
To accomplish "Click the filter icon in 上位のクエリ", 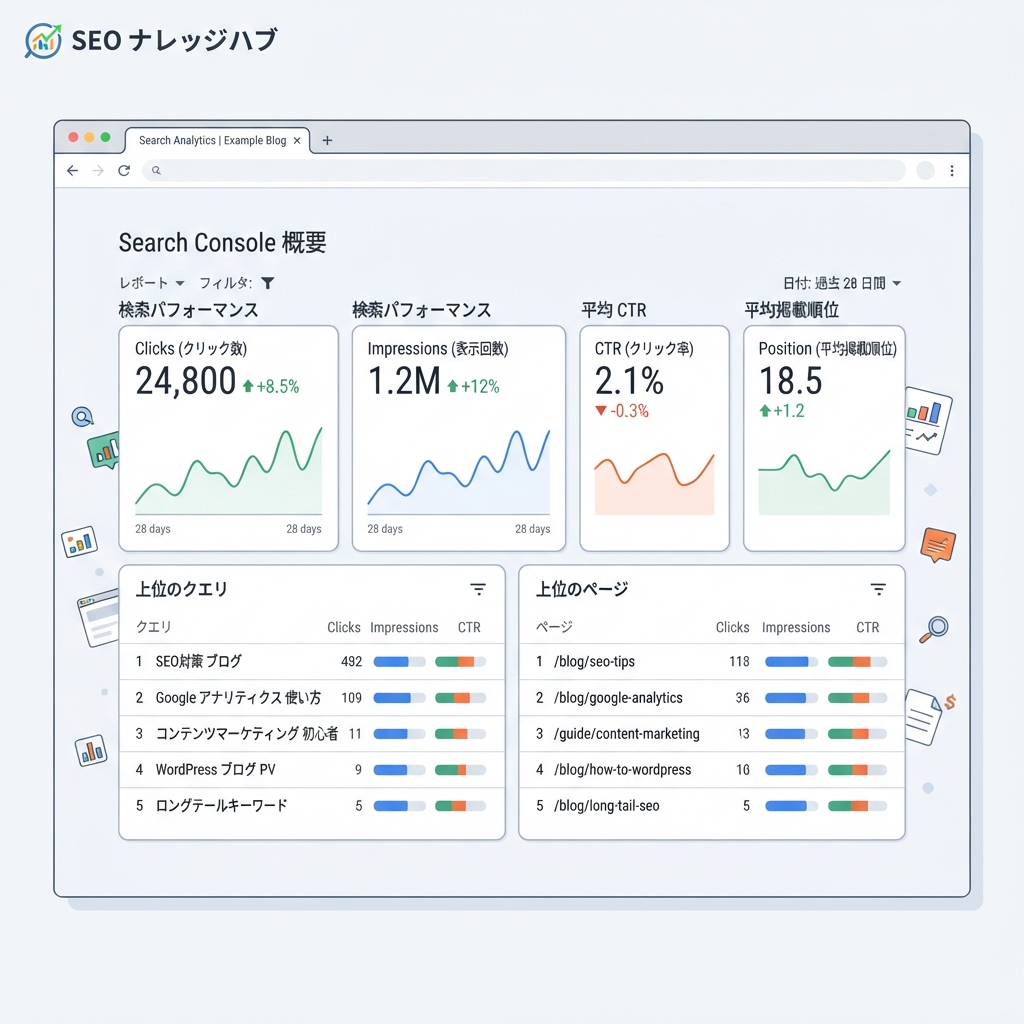I will click(478, 590).
